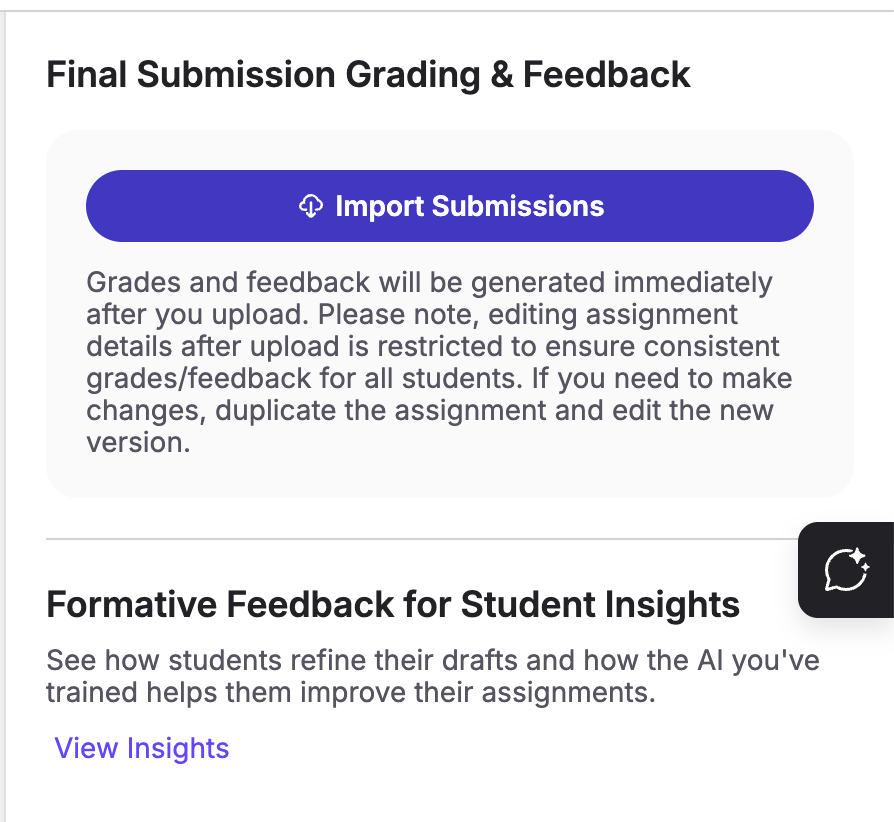The width and height of the screenshot is (894, 822).
Task: Open the AI chat assistant bubble icon
Action: [x=847, y=569]
